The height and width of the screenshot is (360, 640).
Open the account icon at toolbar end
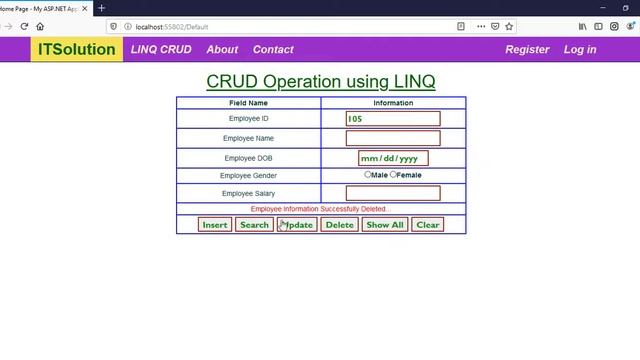tap(631, 27)
